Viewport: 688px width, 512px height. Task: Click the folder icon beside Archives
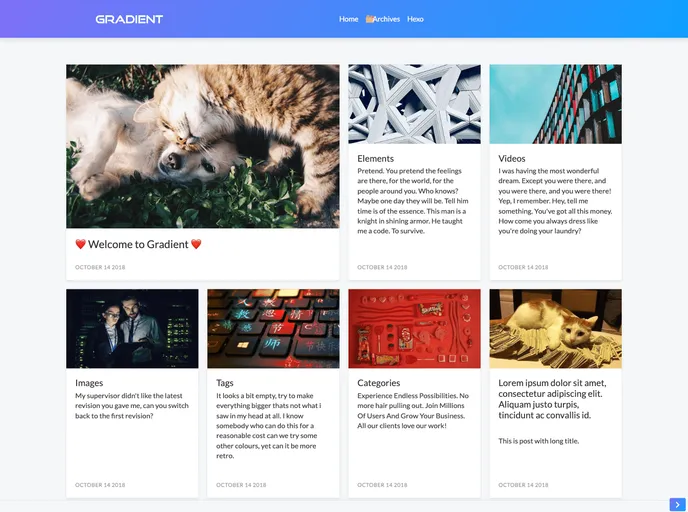(369, 19)
